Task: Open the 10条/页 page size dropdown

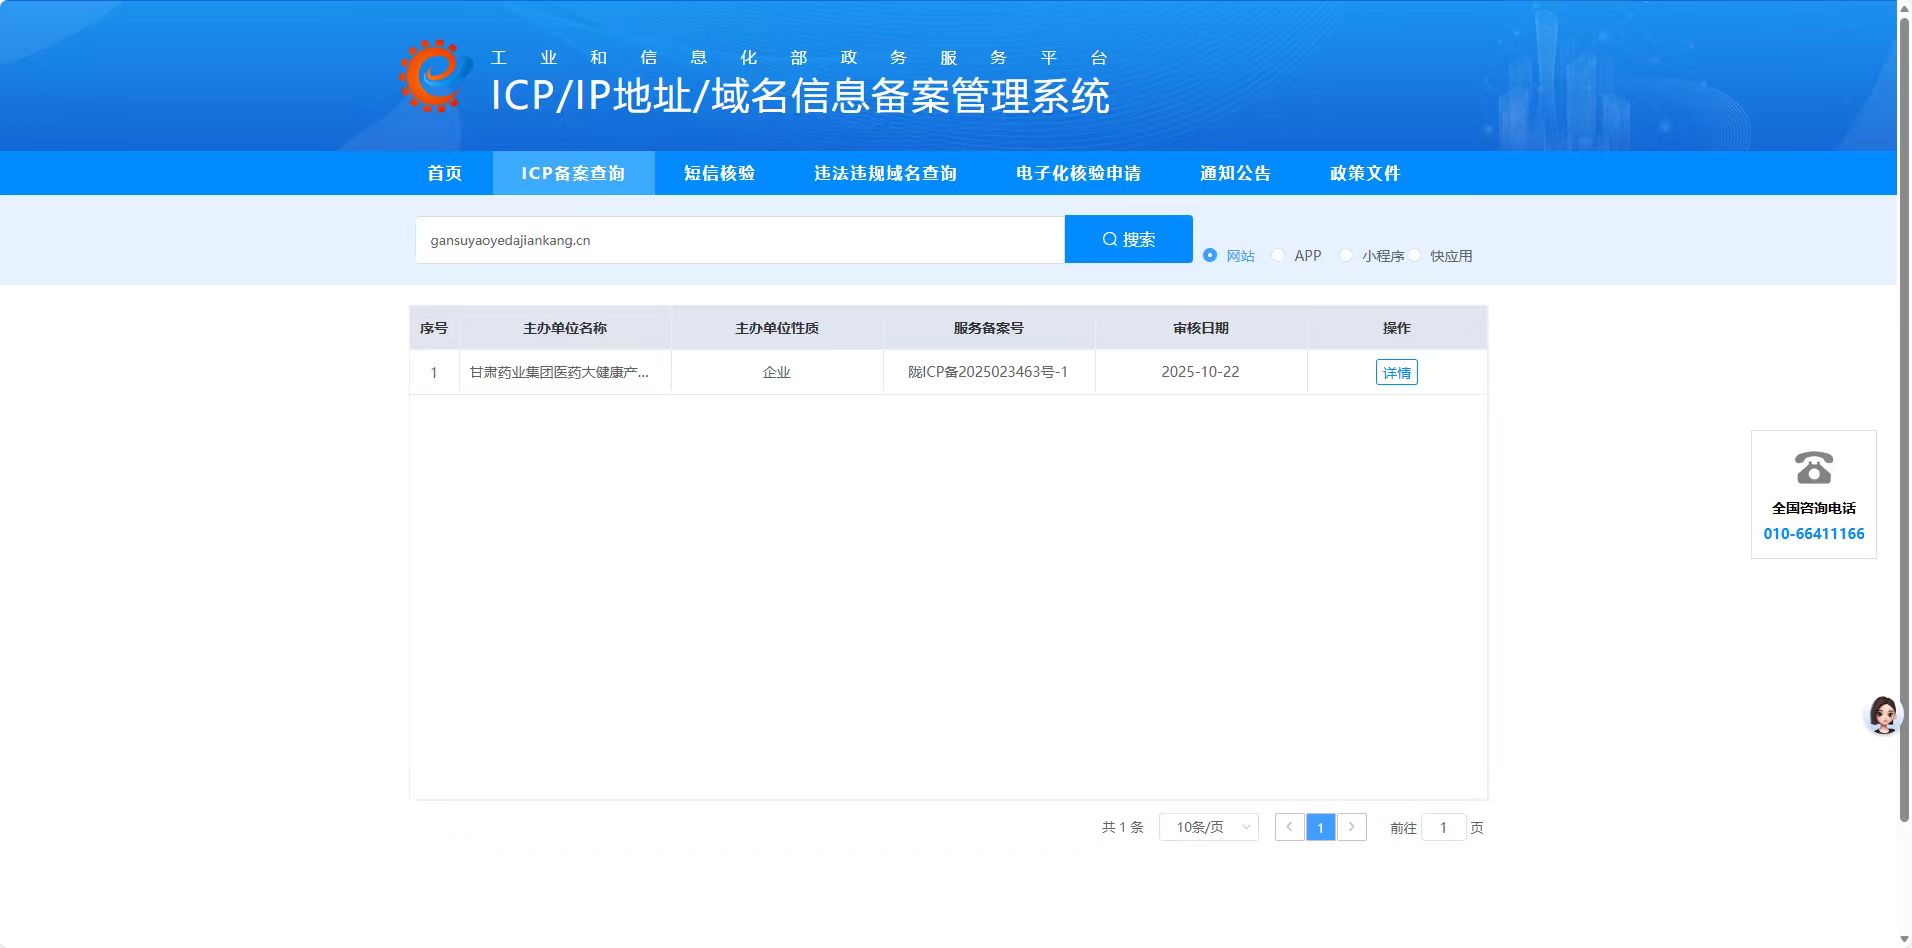Action: pos(1208,827)
